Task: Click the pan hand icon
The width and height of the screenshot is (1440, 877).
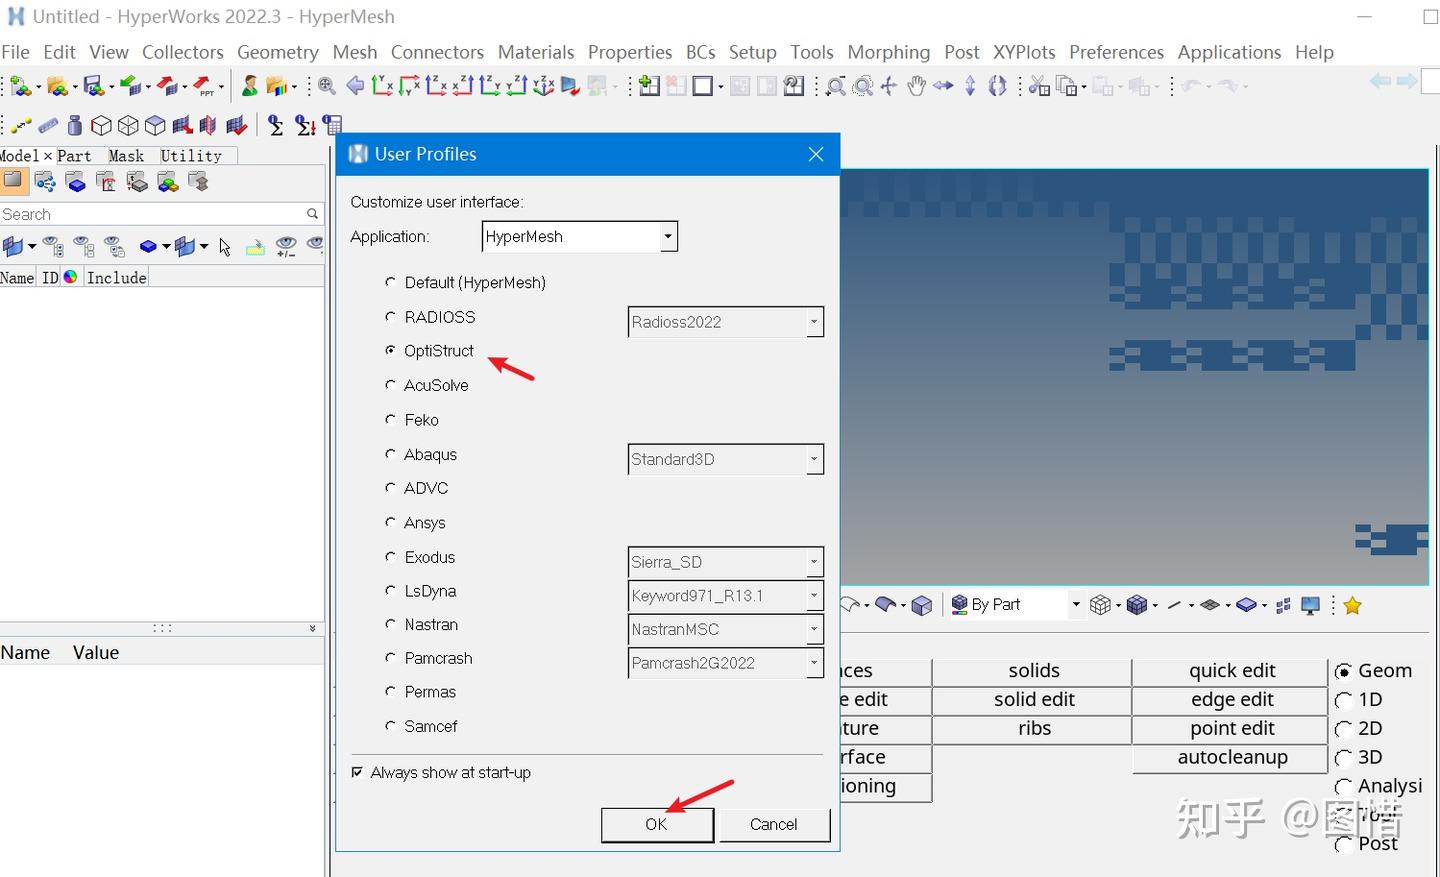Action: pyautogui.click(x=916, y=86)
